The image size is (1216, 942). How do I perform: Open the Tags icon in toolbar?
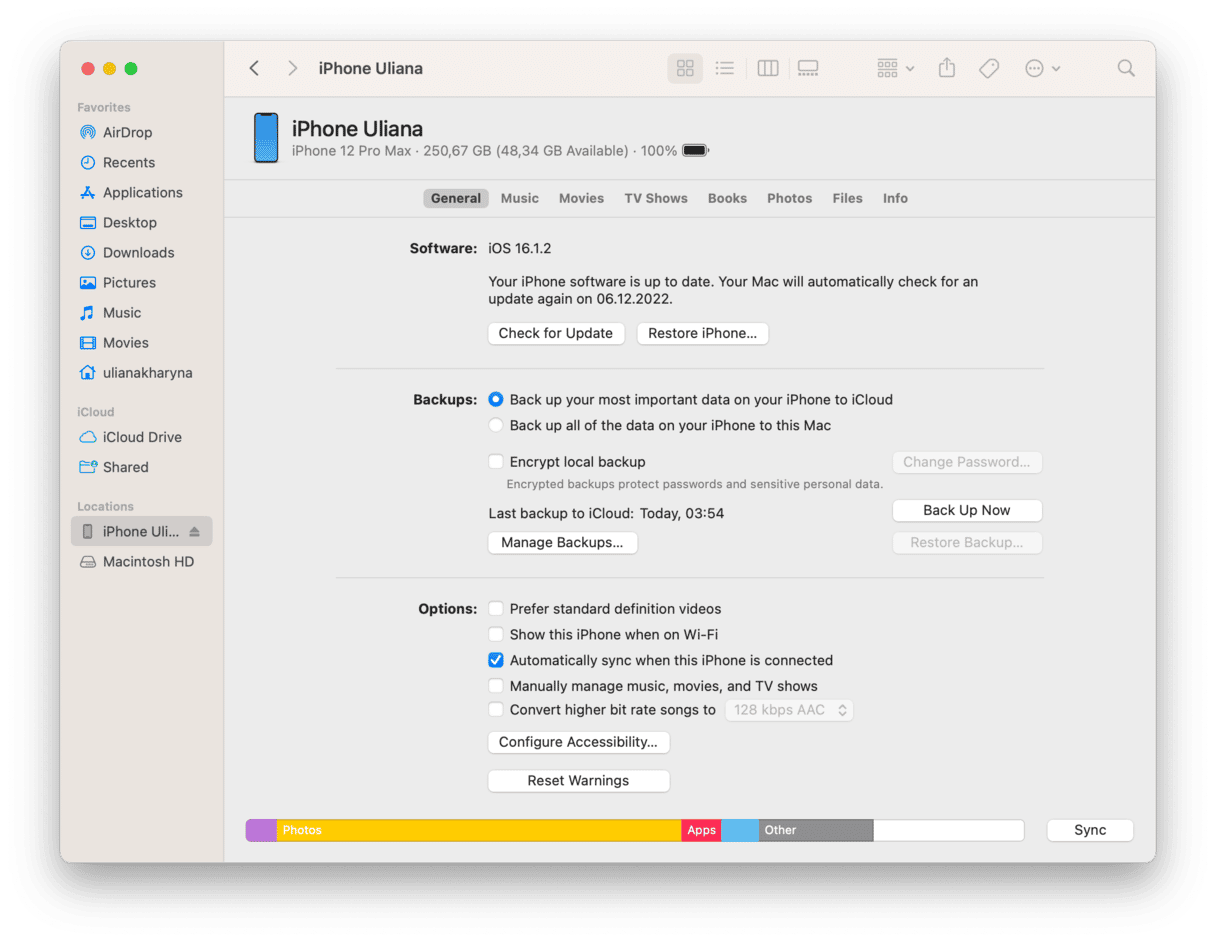pyautogui.click(x=989, y=68)
